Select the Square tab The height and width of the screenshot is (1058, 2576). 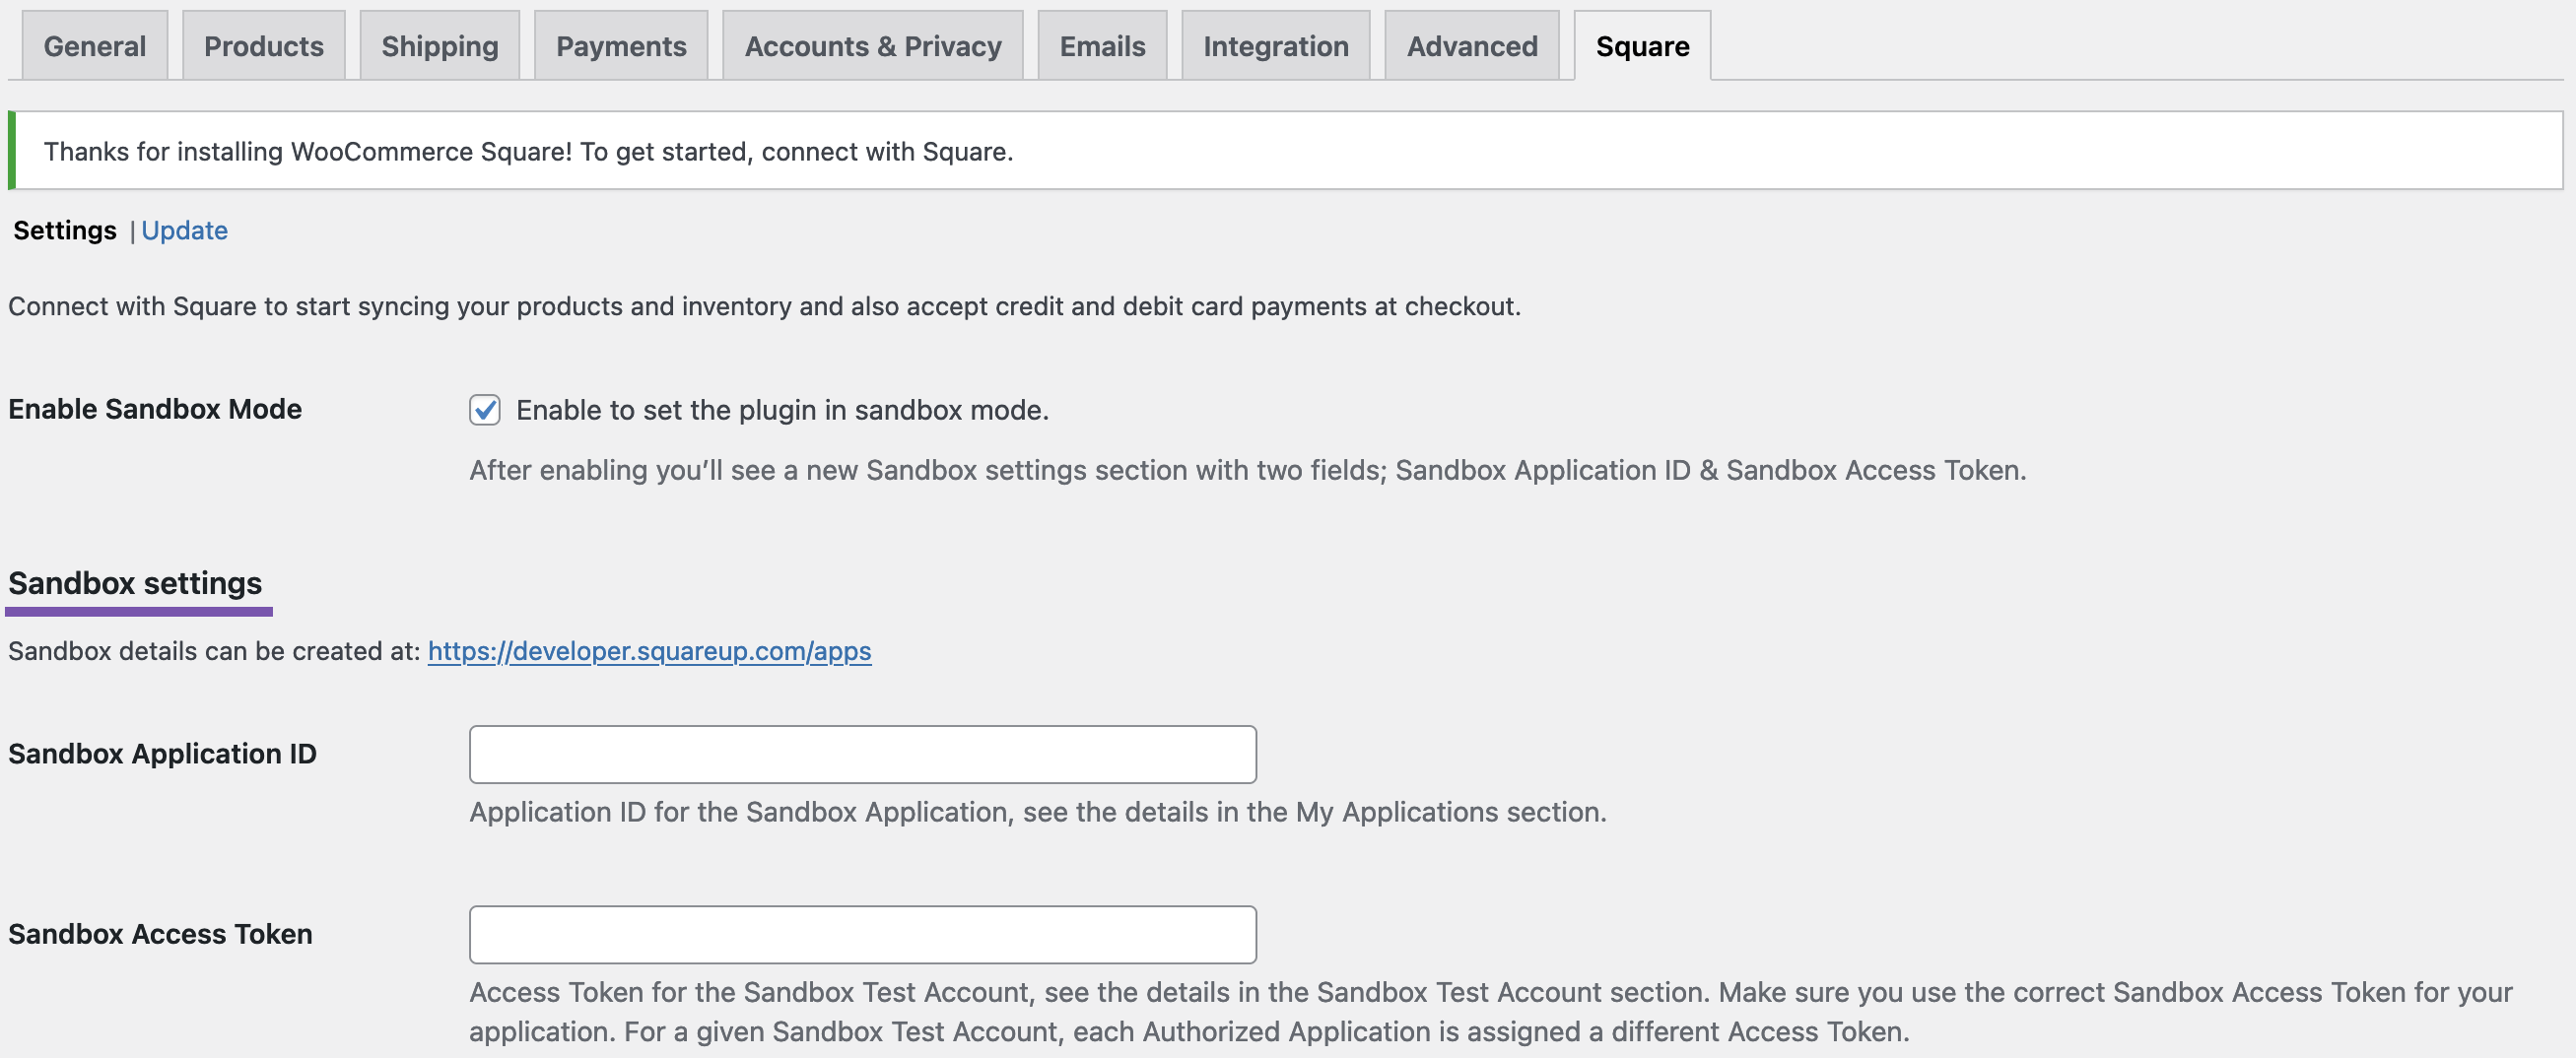coord(1640,45)
